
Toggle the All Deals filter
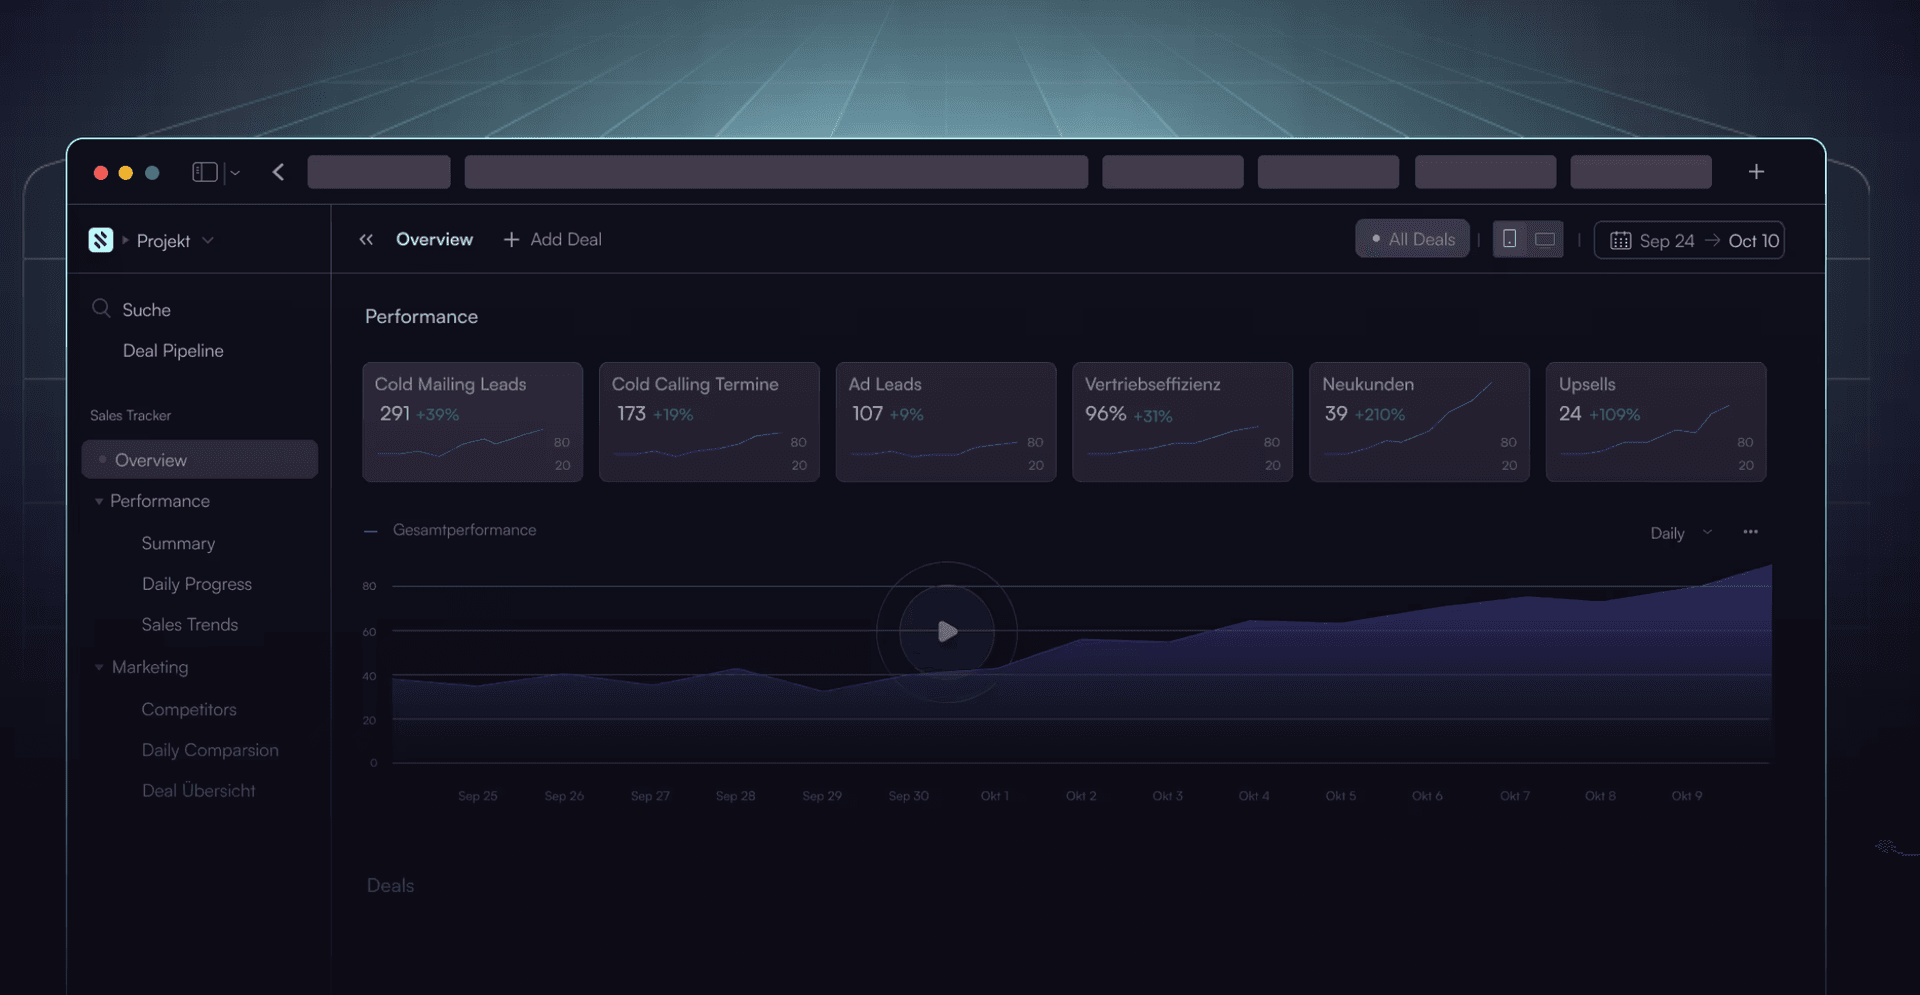(1412, 239)
